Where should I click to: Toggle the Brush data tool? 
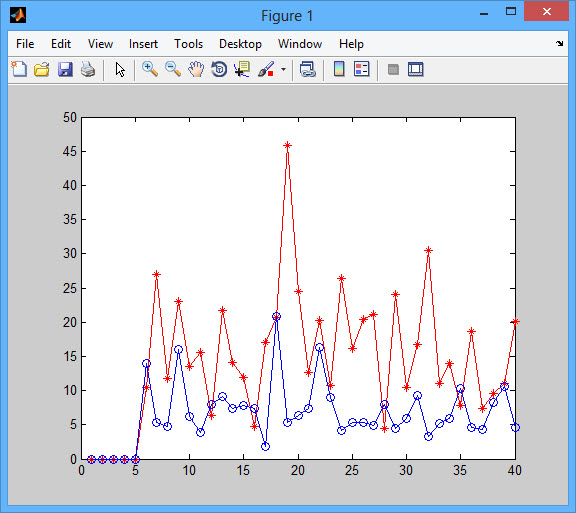[x=266, y=69]
